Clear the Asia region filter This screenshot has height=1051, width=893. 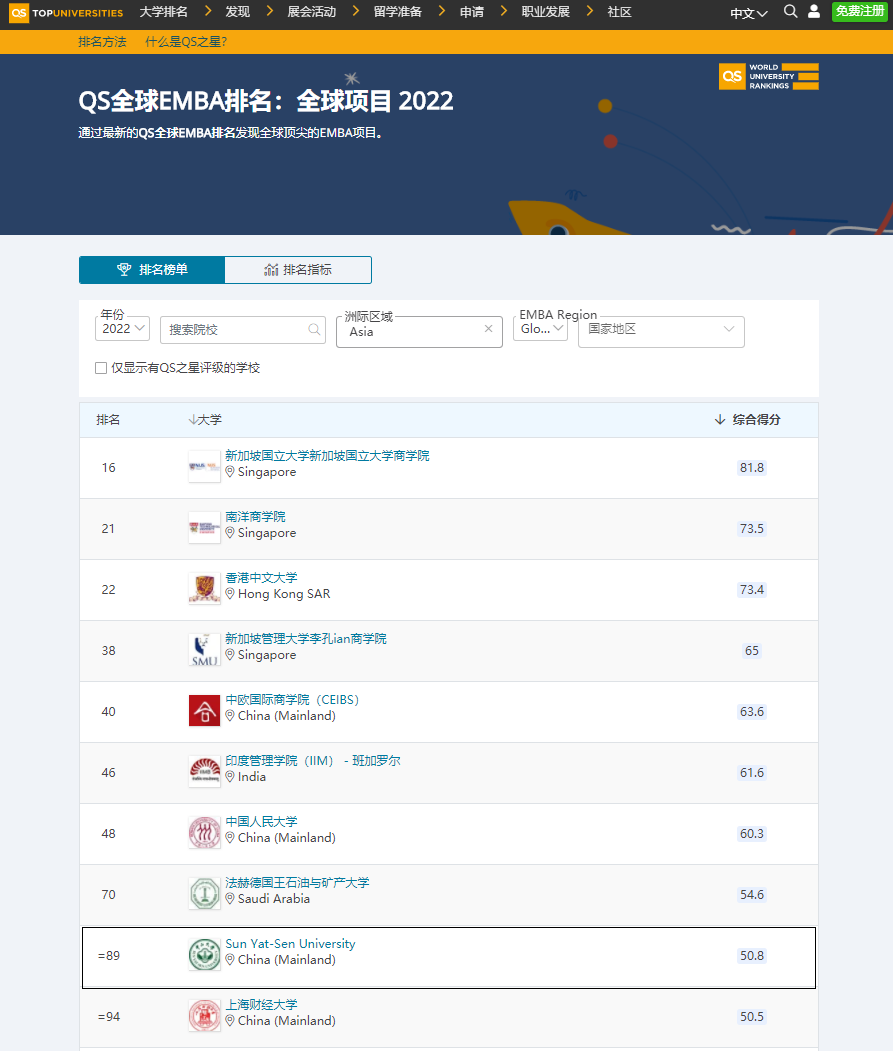coord(488,329)
